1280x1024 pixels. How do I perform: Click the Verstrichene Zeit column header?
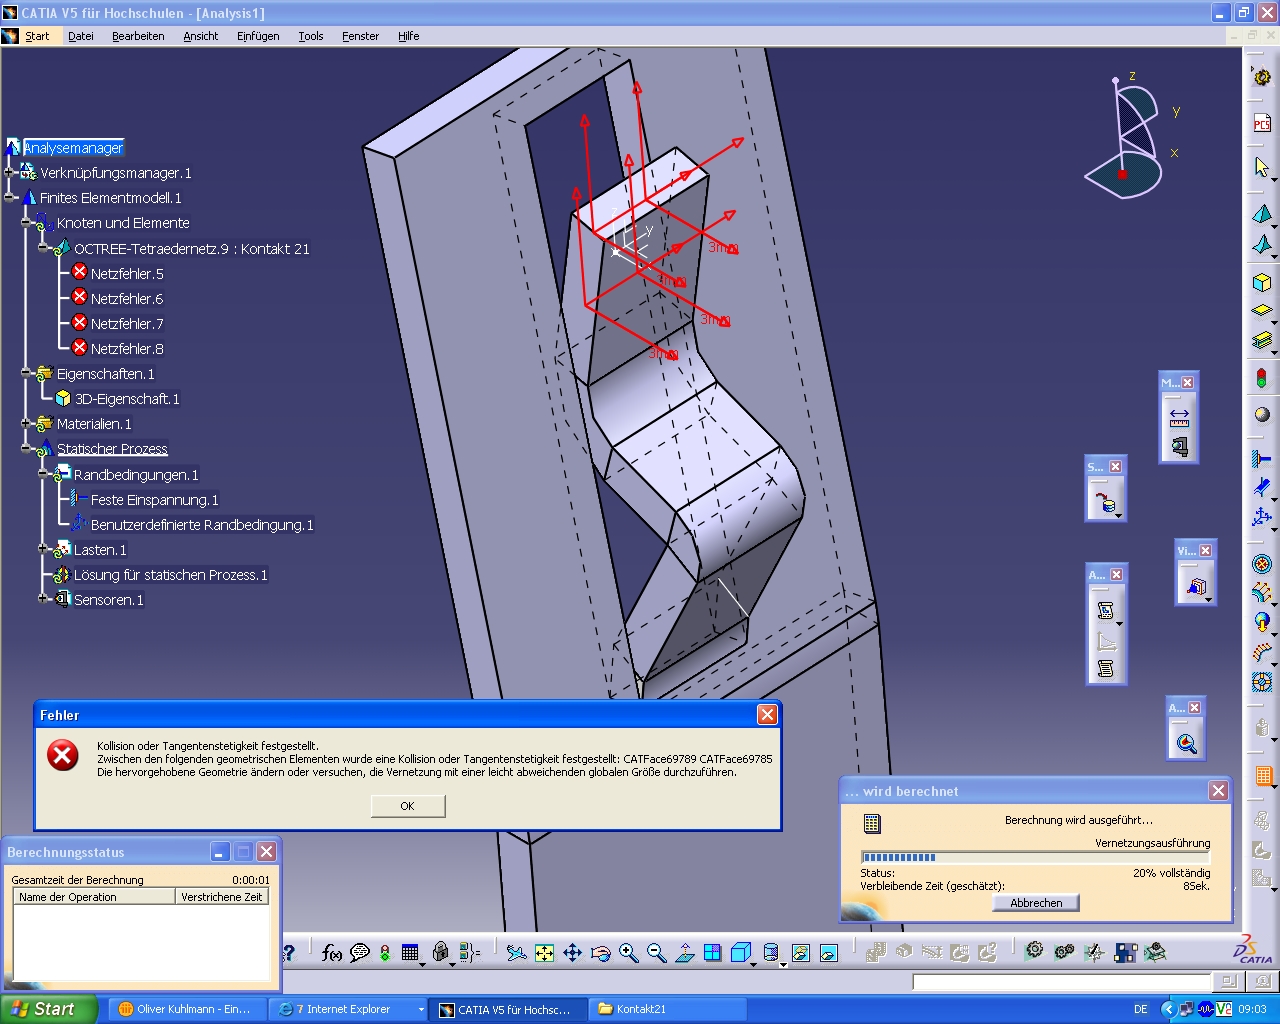[222, 897]
